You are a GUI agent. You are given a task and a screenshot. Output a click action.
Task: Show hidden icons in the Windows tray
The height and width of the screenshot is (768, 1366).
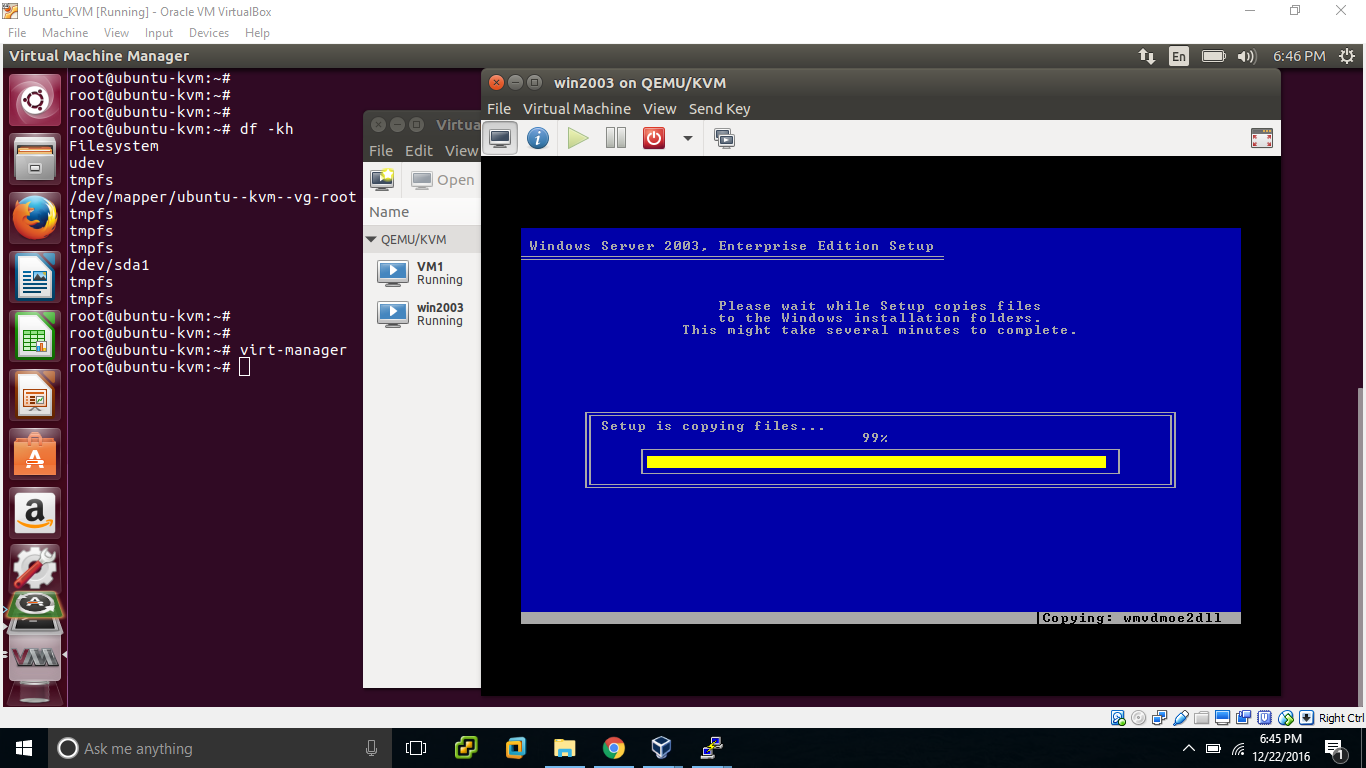(x=1188, y=748)
